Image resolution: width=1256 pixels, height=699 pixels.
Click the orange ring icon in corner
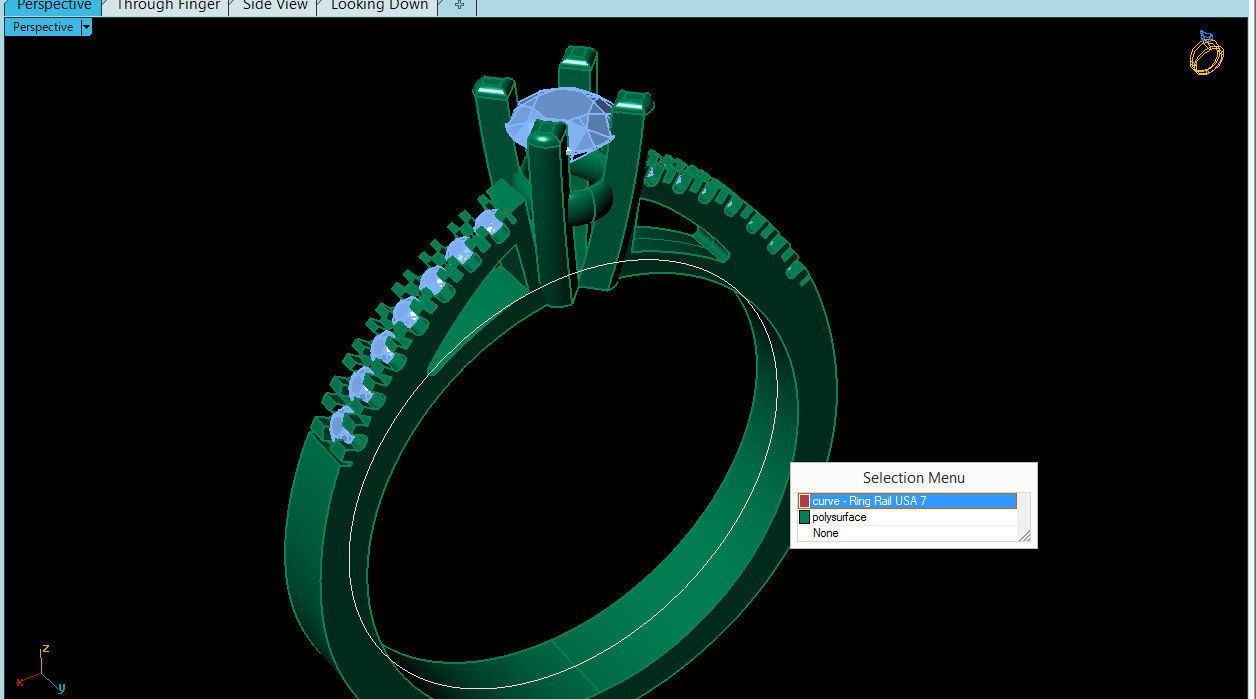click(1206, 52)
